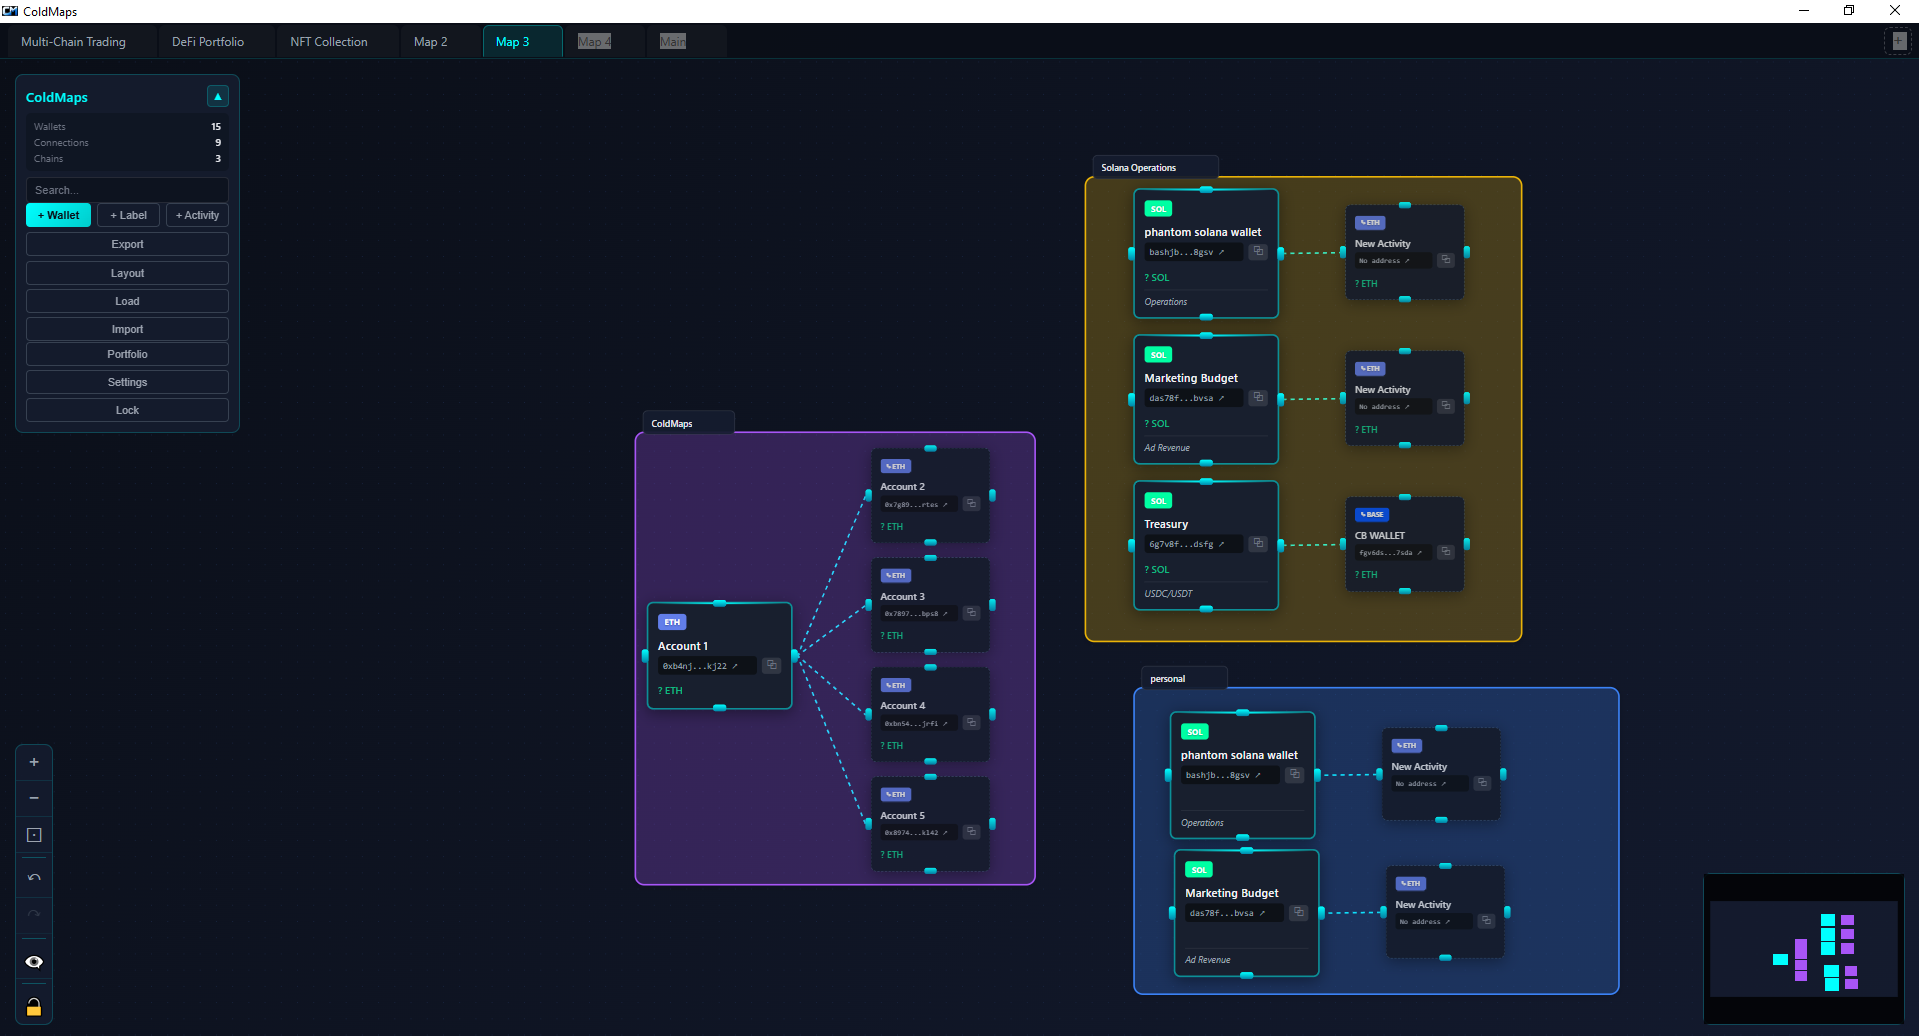This screenshot has height=1036, width=1919.
Task: Switch to NFT Collection tab
Action: pyautogui.click(x=329, y=42)
